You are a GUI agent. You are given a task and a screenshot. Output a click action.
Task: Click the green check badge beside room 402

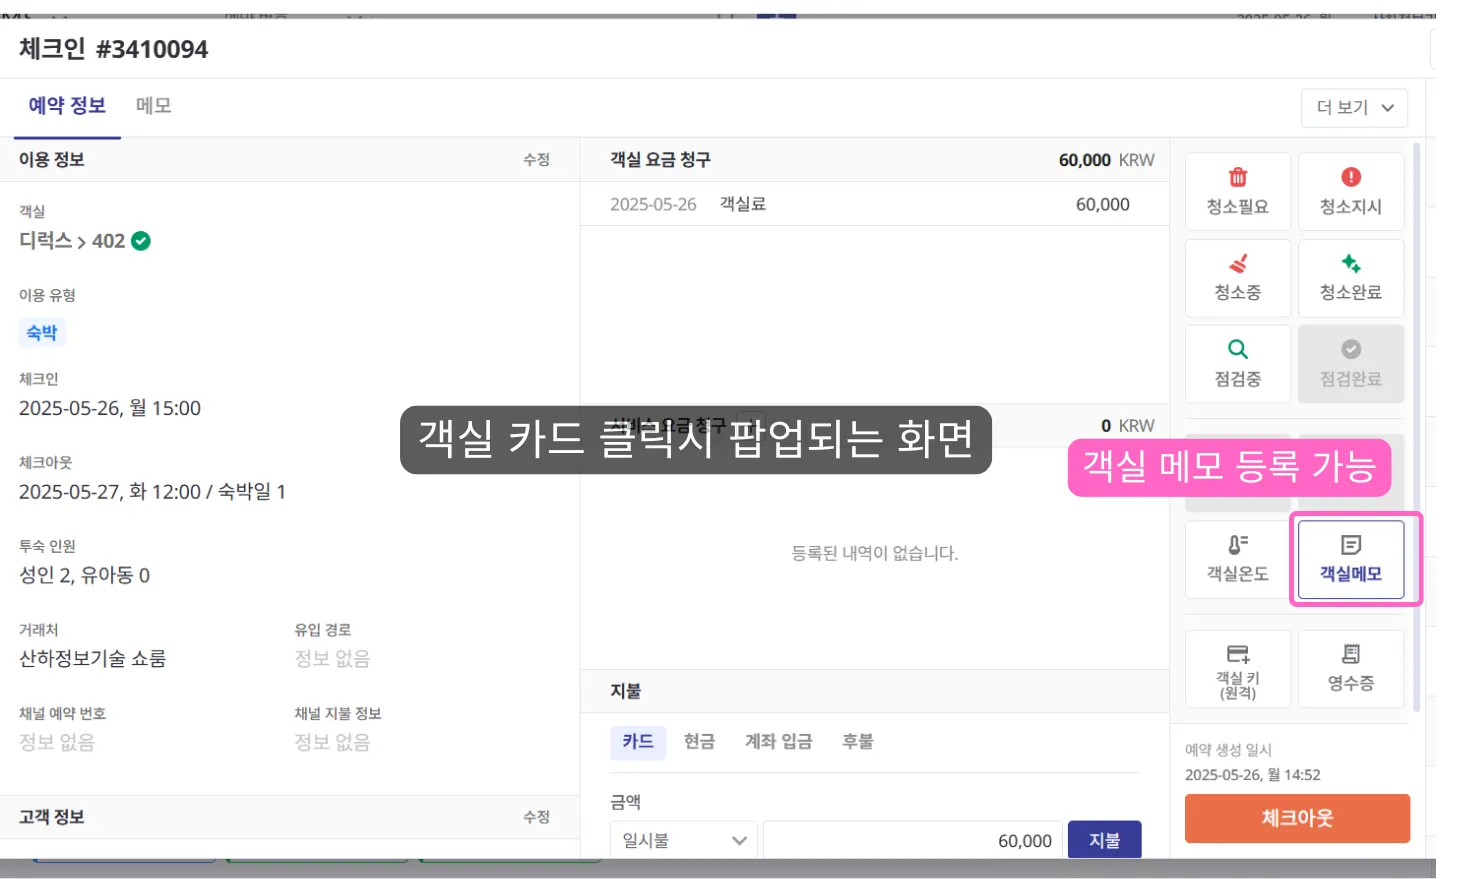click(x=141, y=241)
